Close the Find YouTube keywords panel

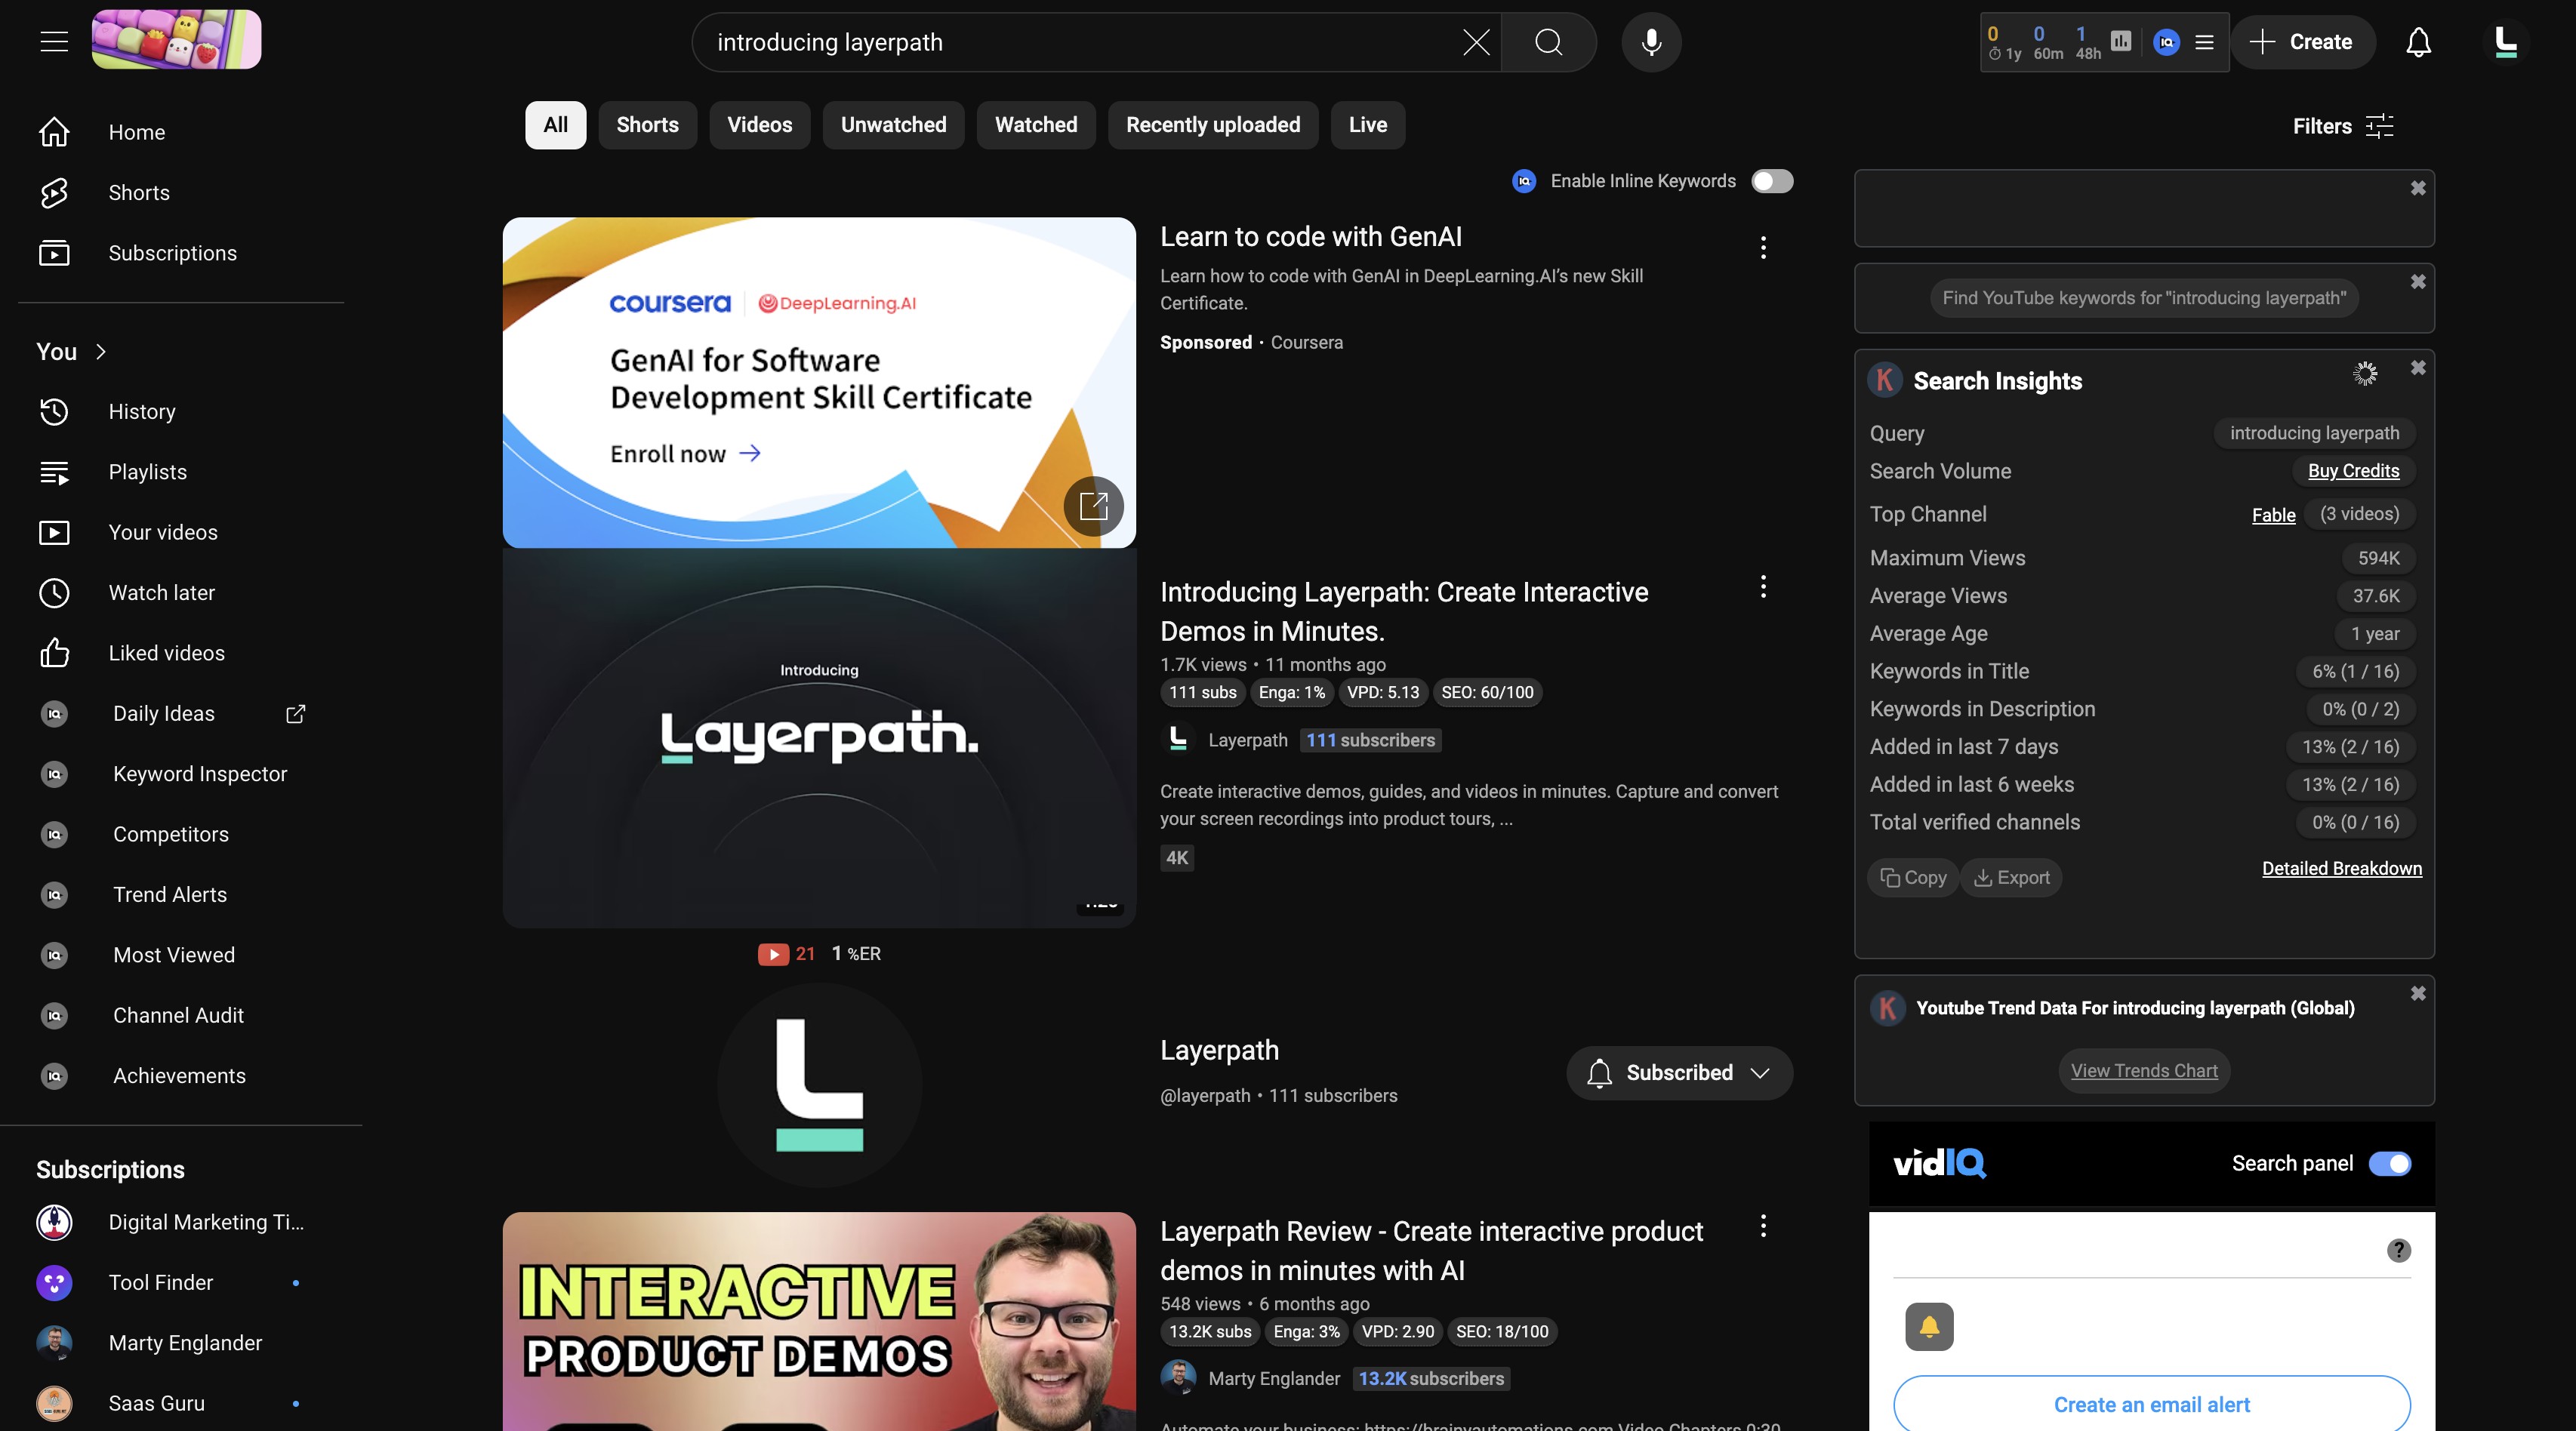coord(2417,282)
